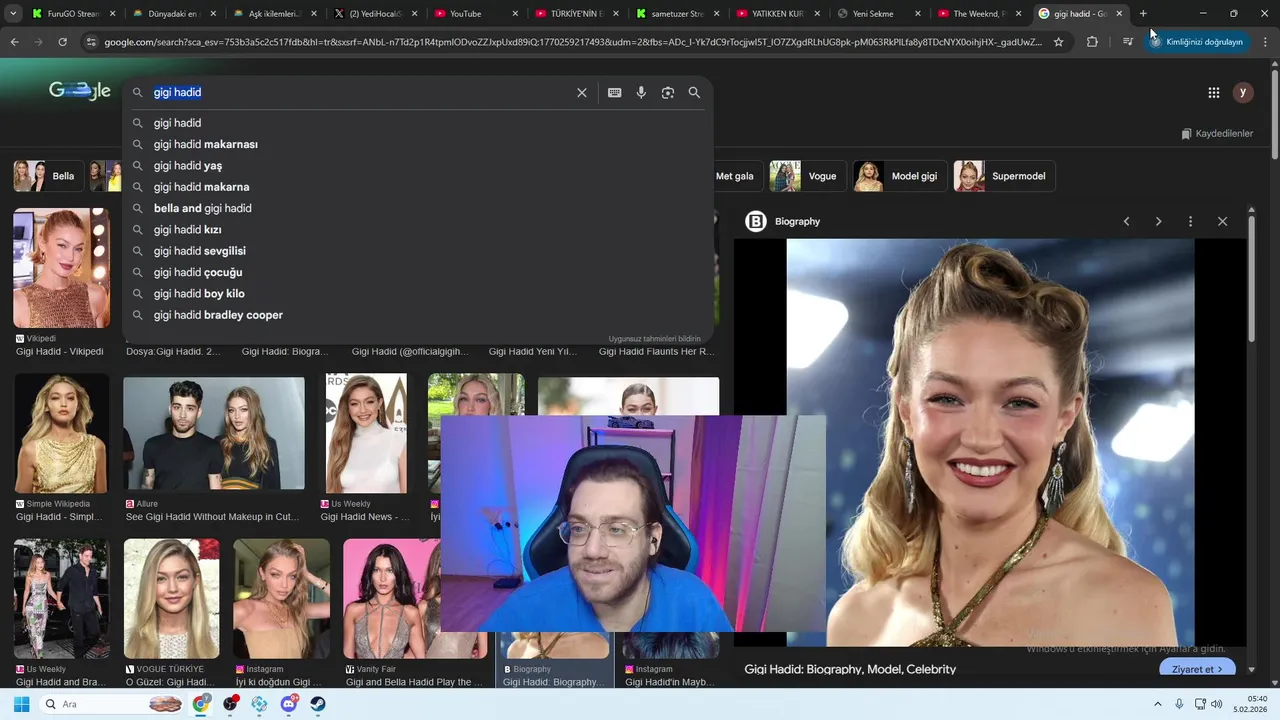Viewport: 1280px width, 720px height.
Task: Clear the search box with the X icon
Action: pos(582,92)
